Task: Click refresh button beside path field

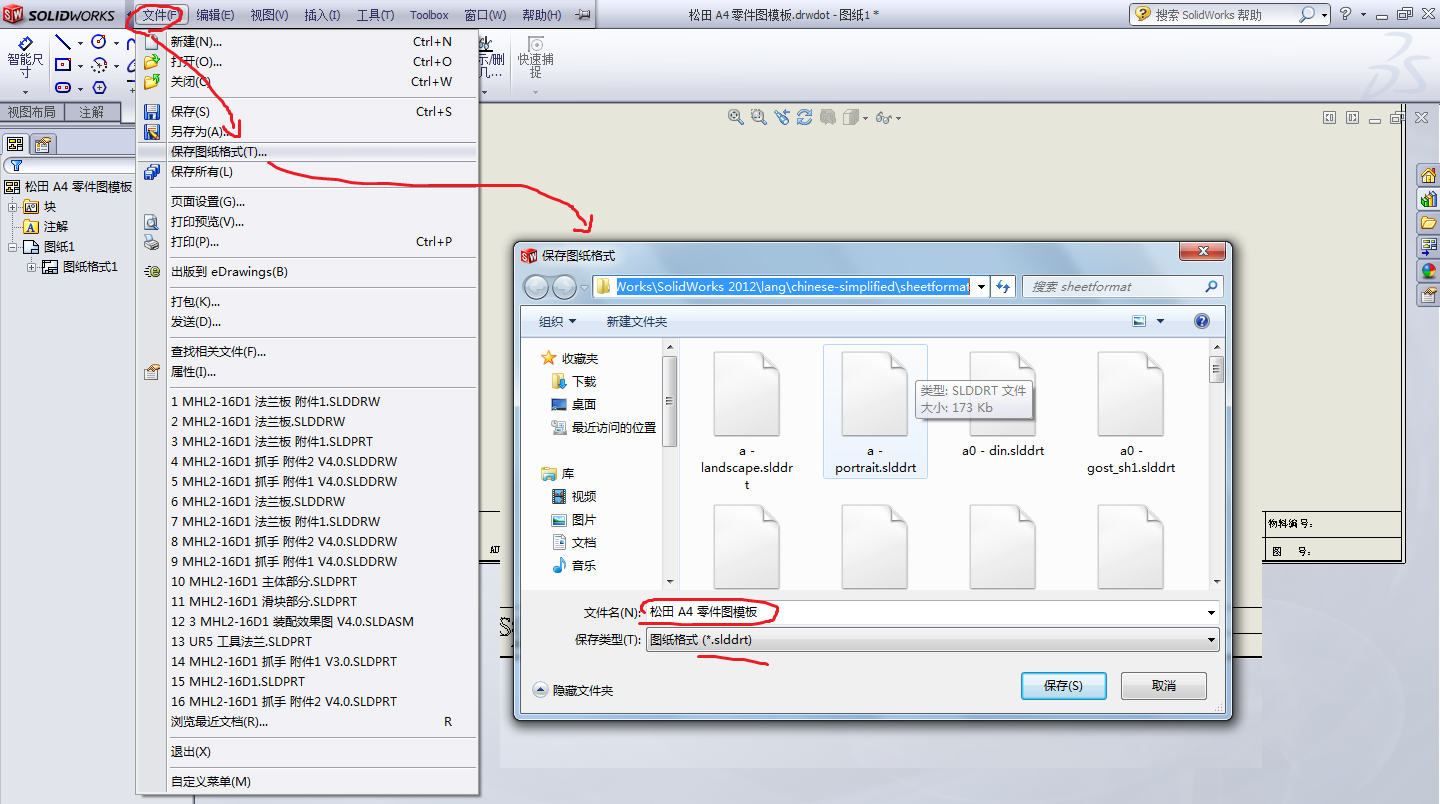Action: pos(1003,286)
